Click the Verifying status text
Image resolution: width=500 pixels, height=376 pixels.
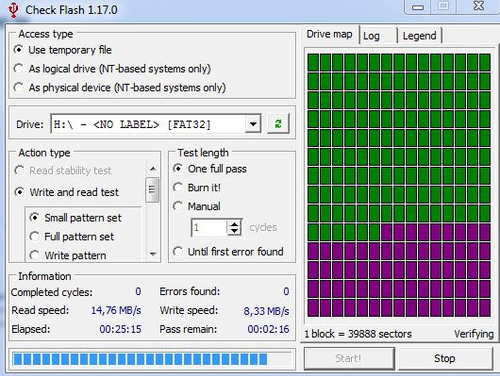click(x=474, y=334)
